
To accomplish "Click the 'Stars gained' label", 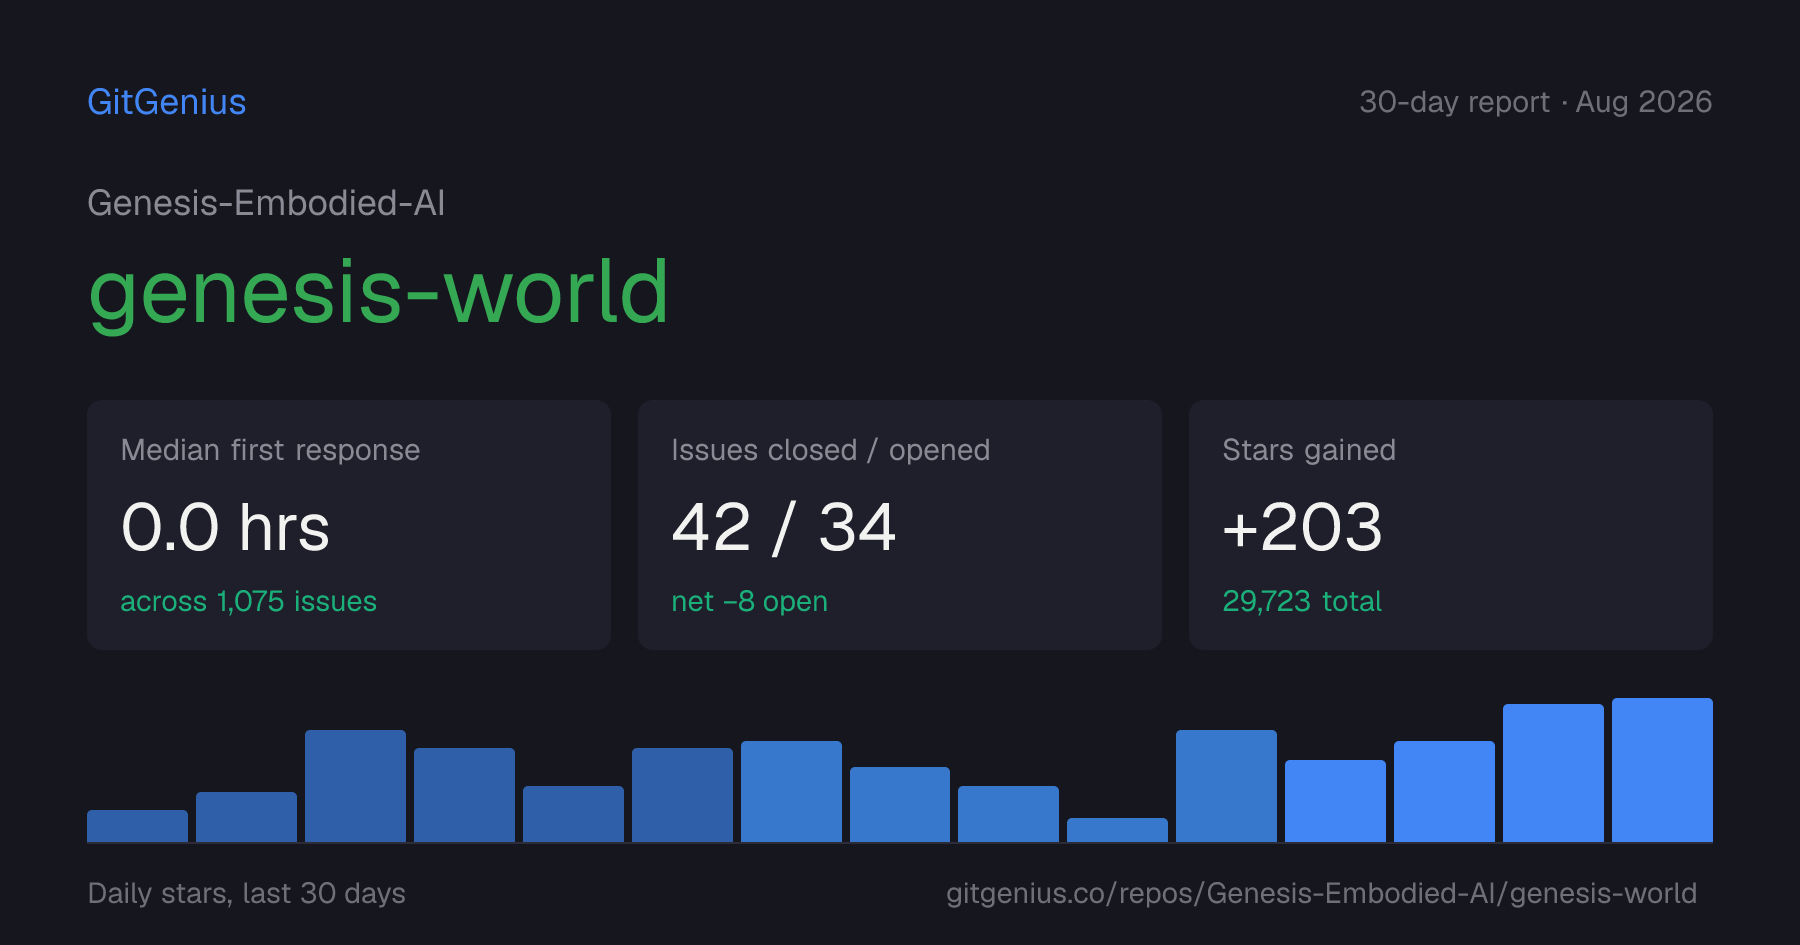I will pos(1309,450).
